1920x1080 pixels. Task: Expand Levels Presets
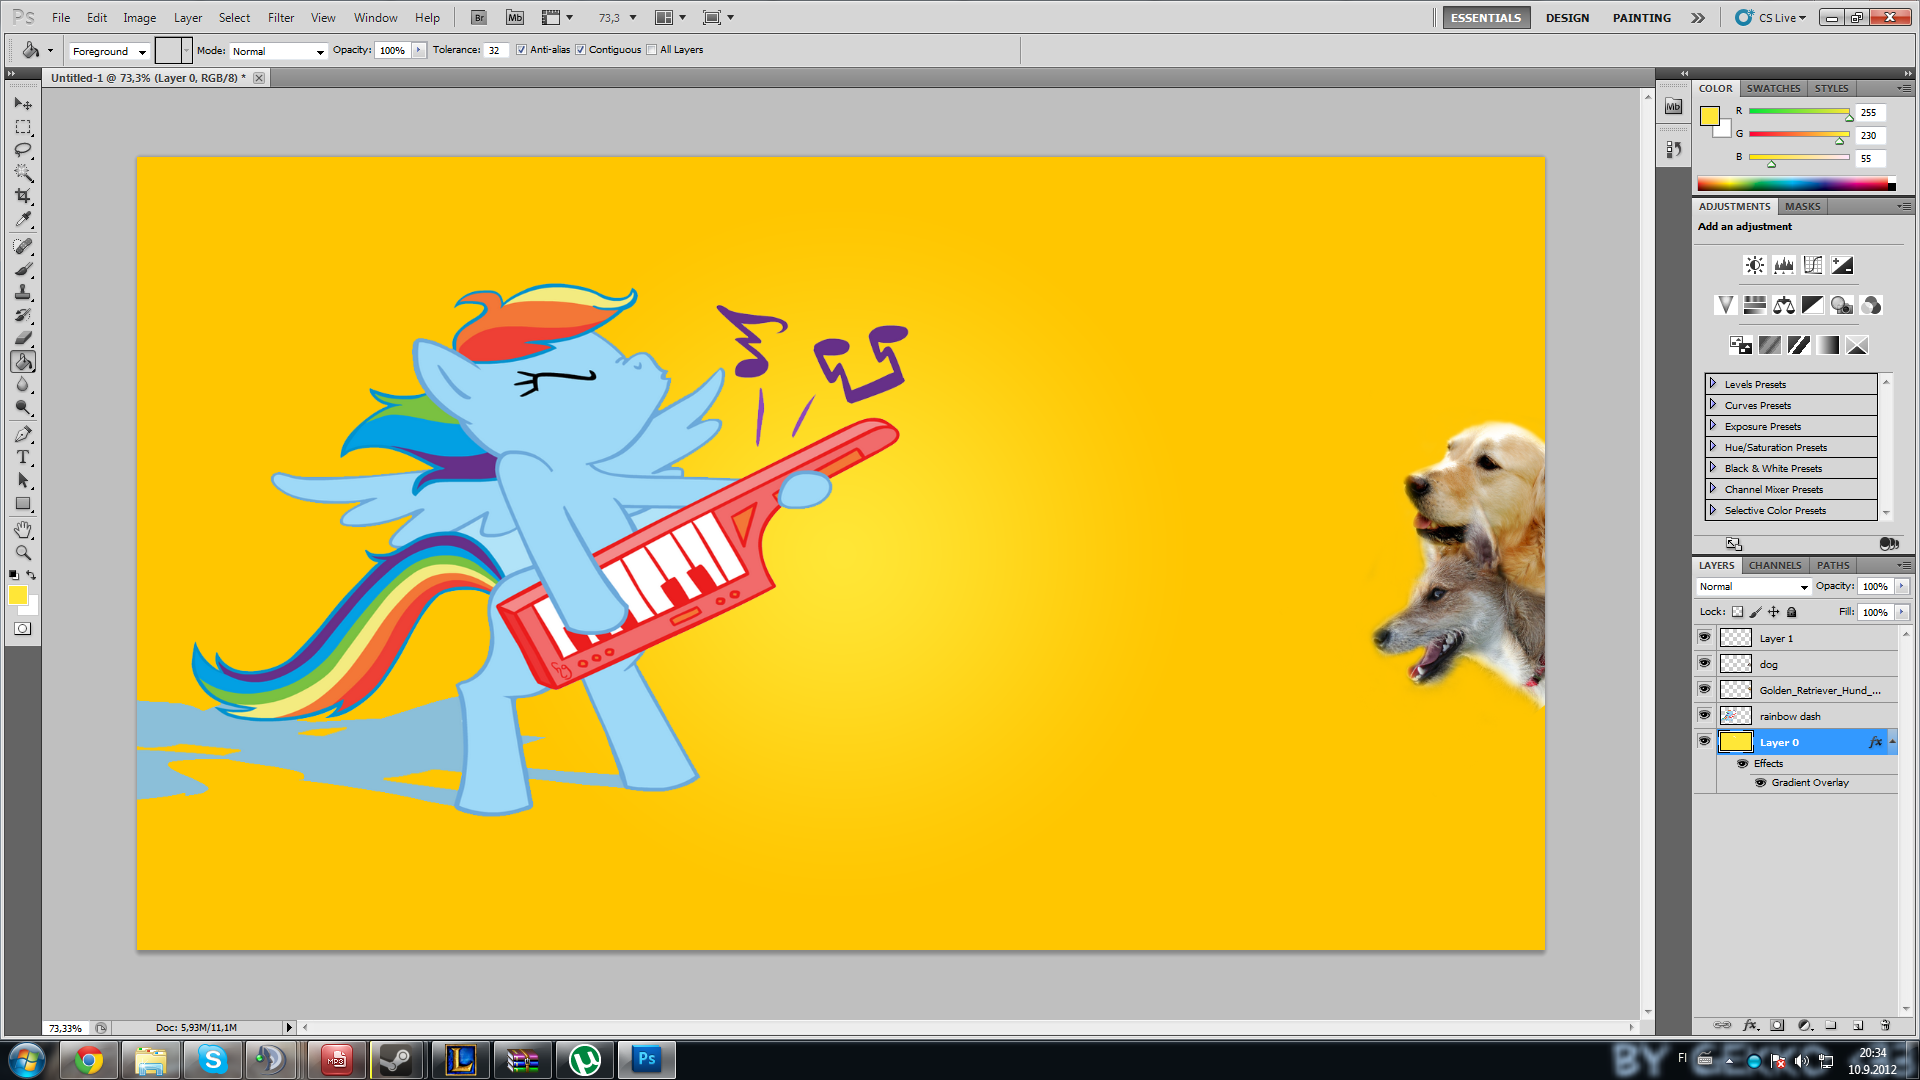point(1712,384)
